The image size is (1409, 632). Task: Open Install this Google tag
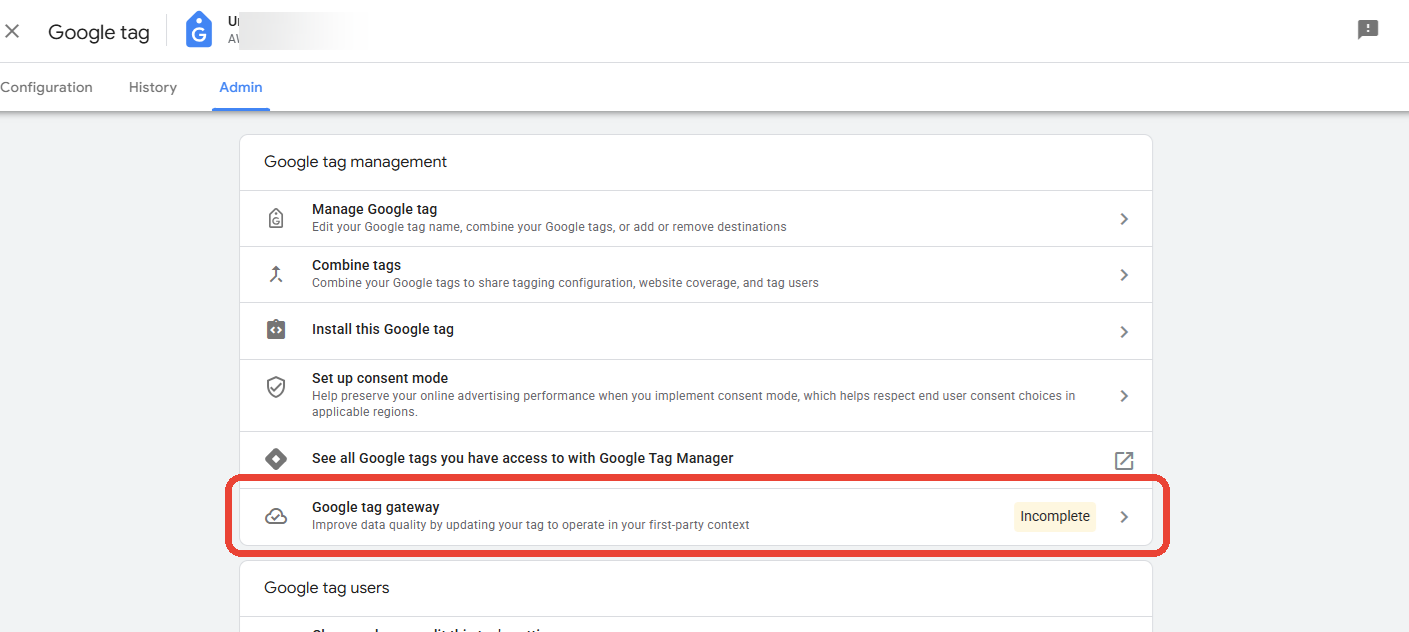[x=696, y=331]
